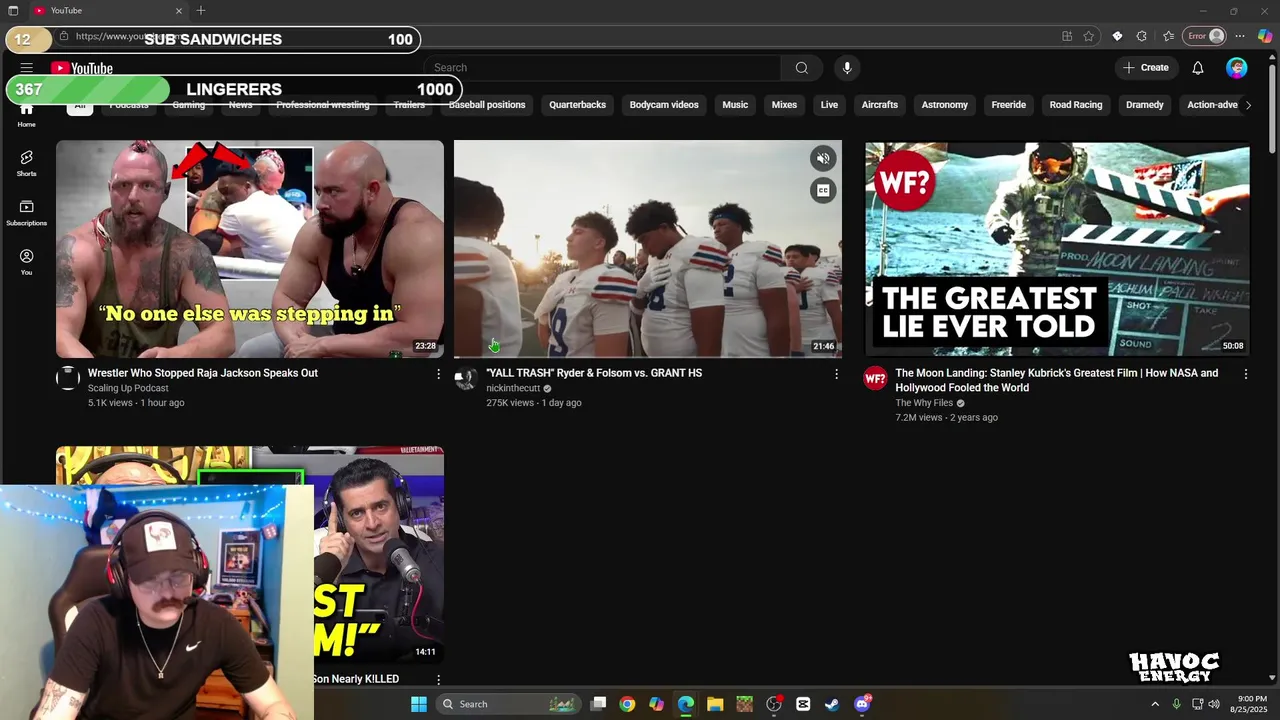Open browser Settings and more menu

point(1240,36)
